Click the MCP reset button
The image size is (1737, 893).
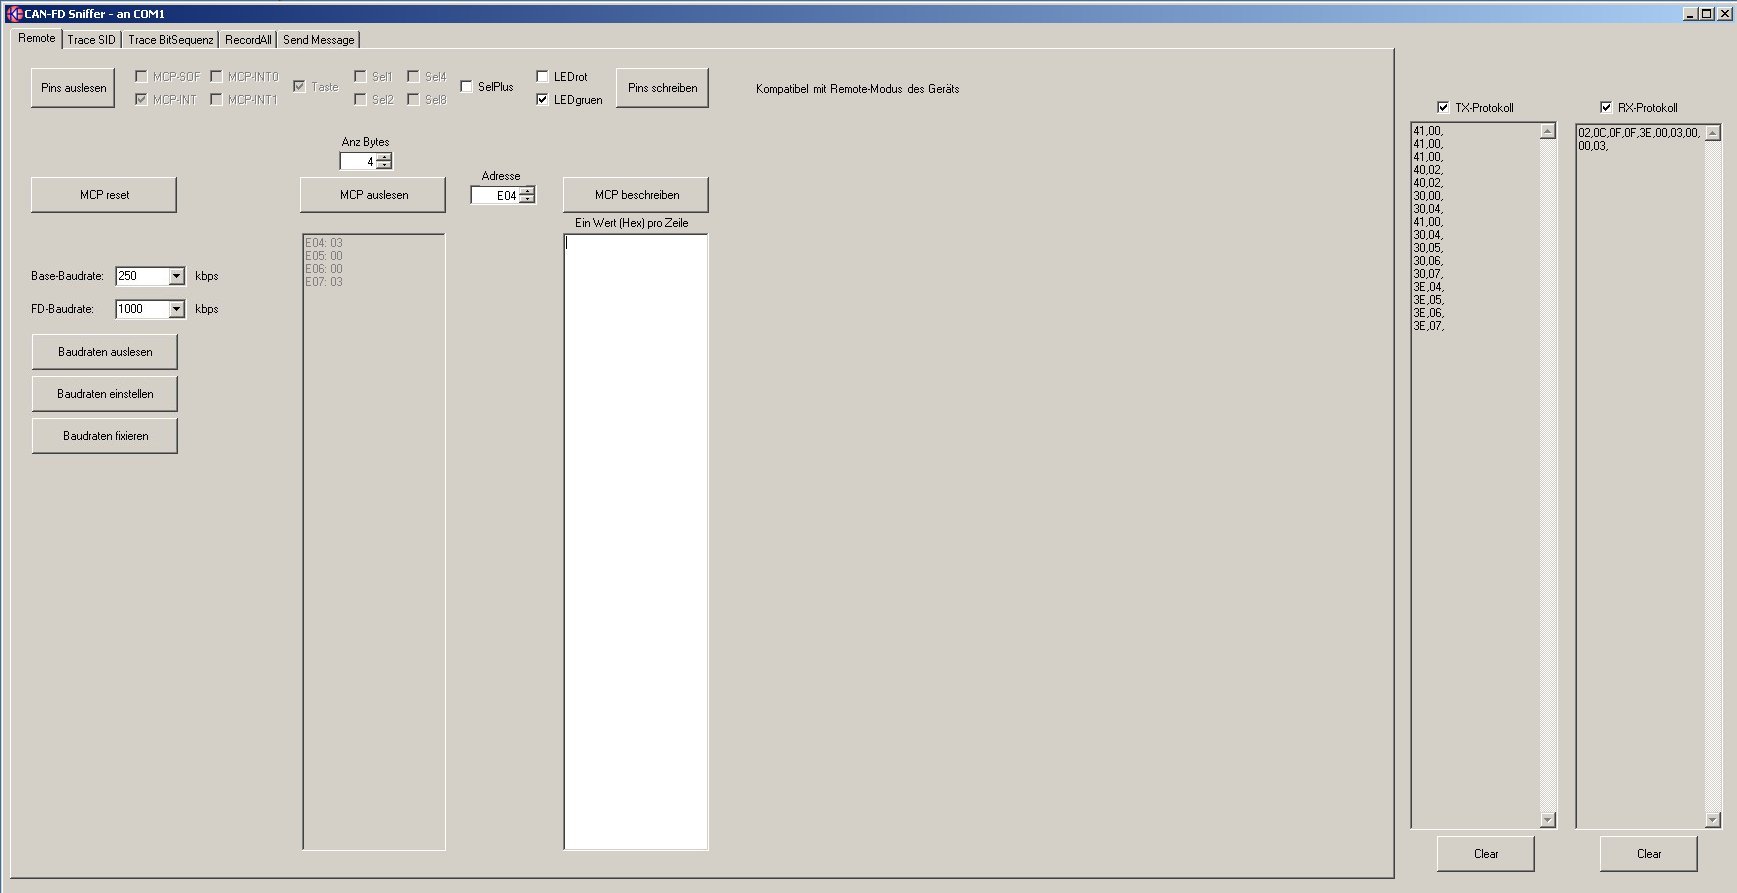click(x=104, y=195)
